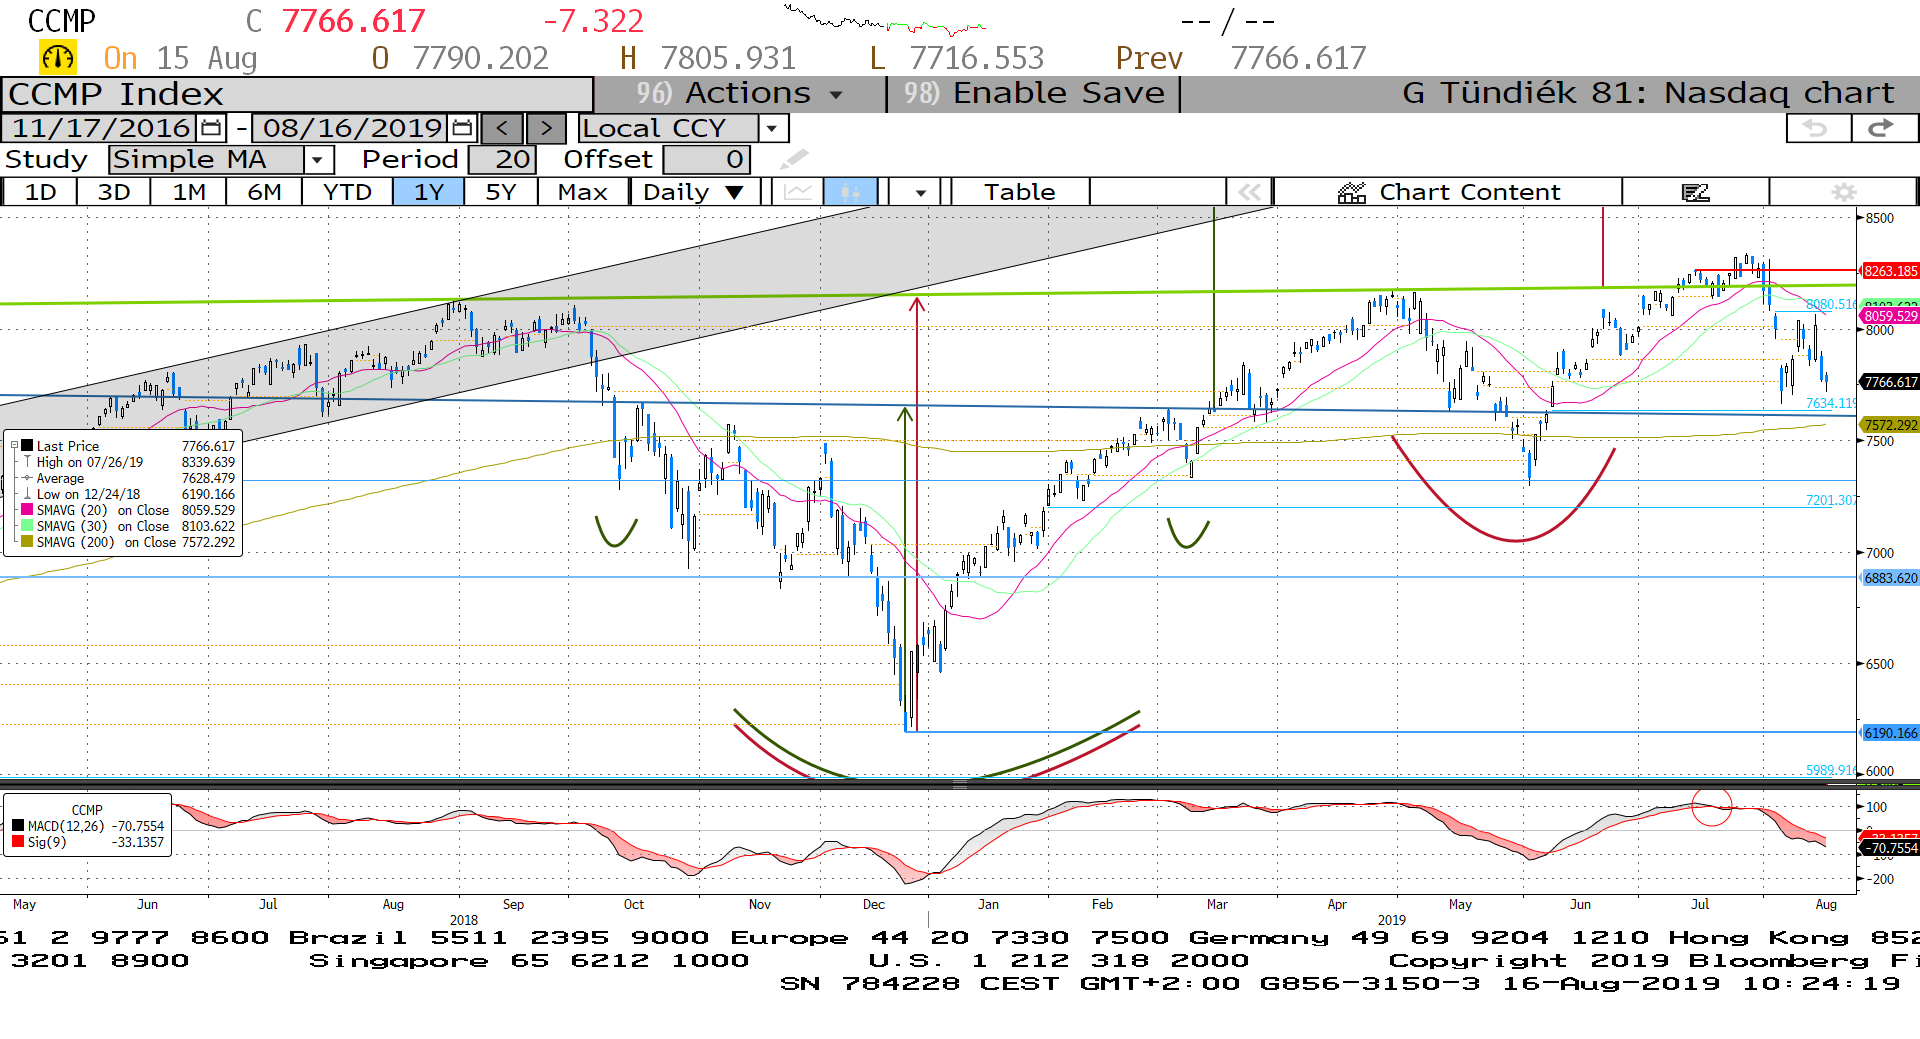Switch to line chart type
Screen dimensions: 1920x1039
(x=797, y=192)
